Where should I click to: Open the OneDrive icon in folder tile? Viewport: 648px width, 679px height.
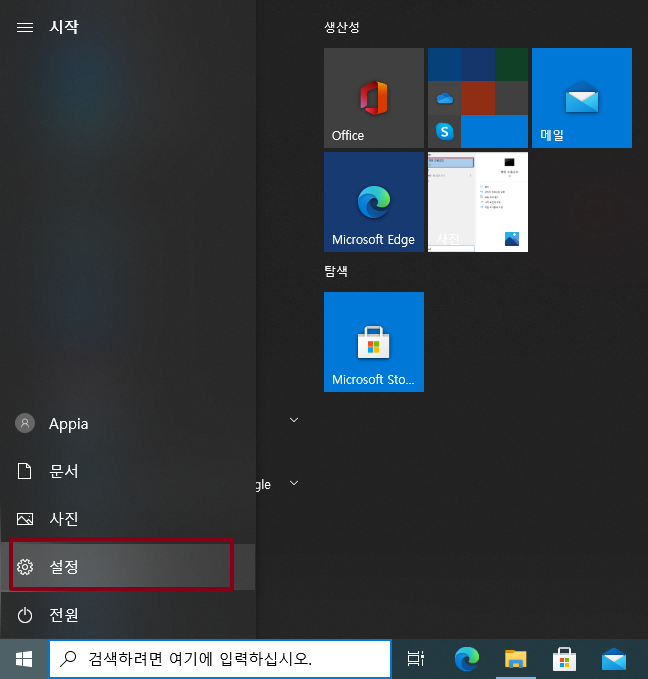point(444,98)
